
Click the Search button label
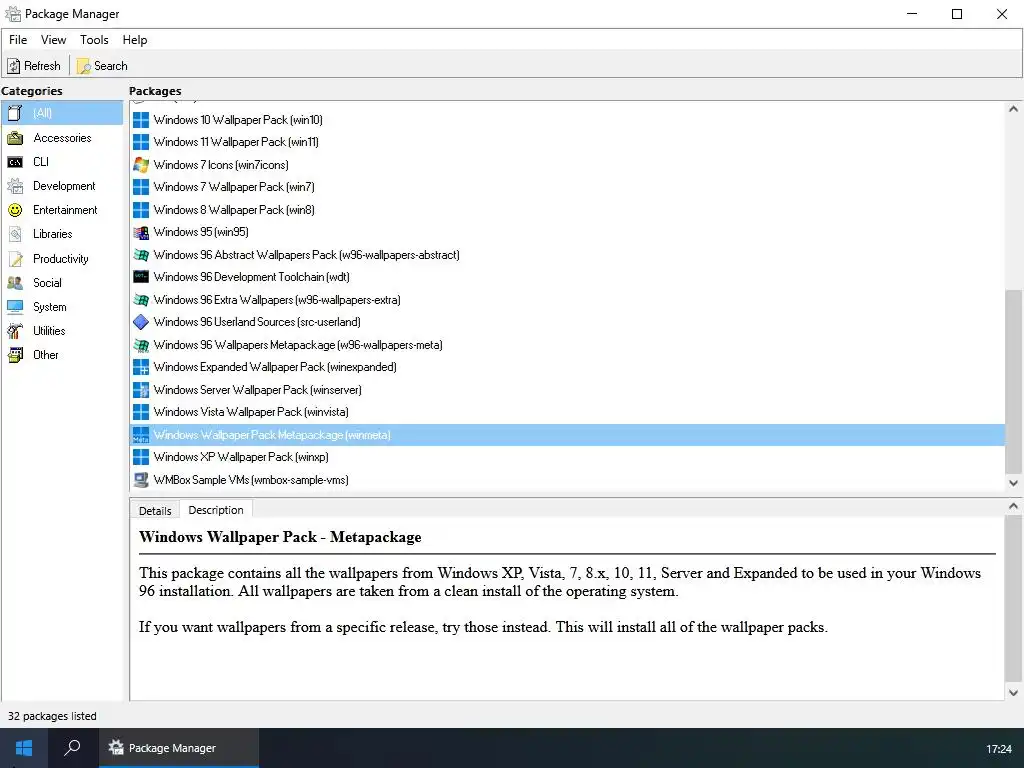coord(110,66)
